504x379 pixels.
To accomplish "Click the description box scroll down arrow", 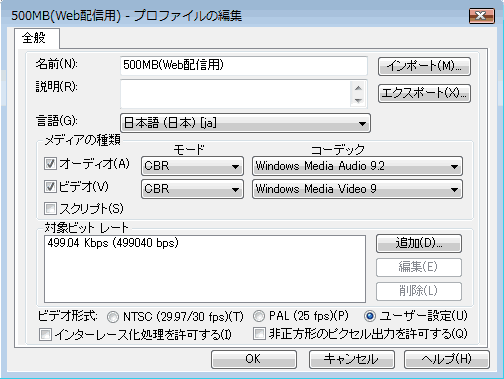I will 358,101.
